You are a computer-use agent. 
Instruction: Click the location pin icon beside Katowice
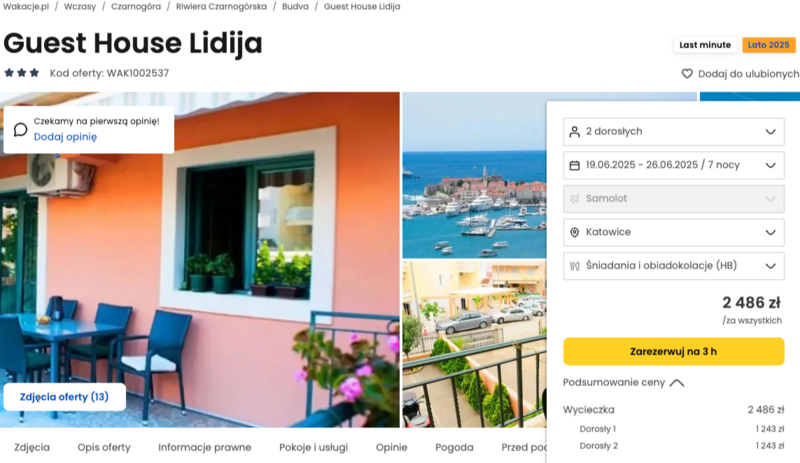pos(574,232)
